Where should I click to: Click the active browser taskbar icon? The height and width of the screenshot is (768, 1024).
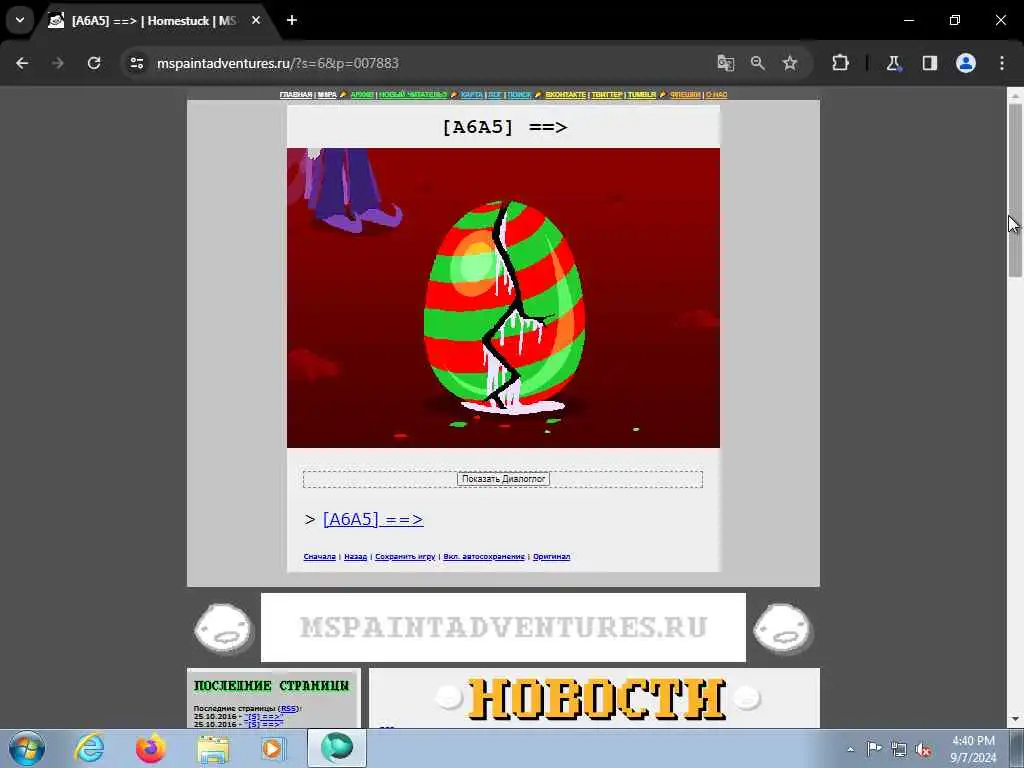(337, 748)
